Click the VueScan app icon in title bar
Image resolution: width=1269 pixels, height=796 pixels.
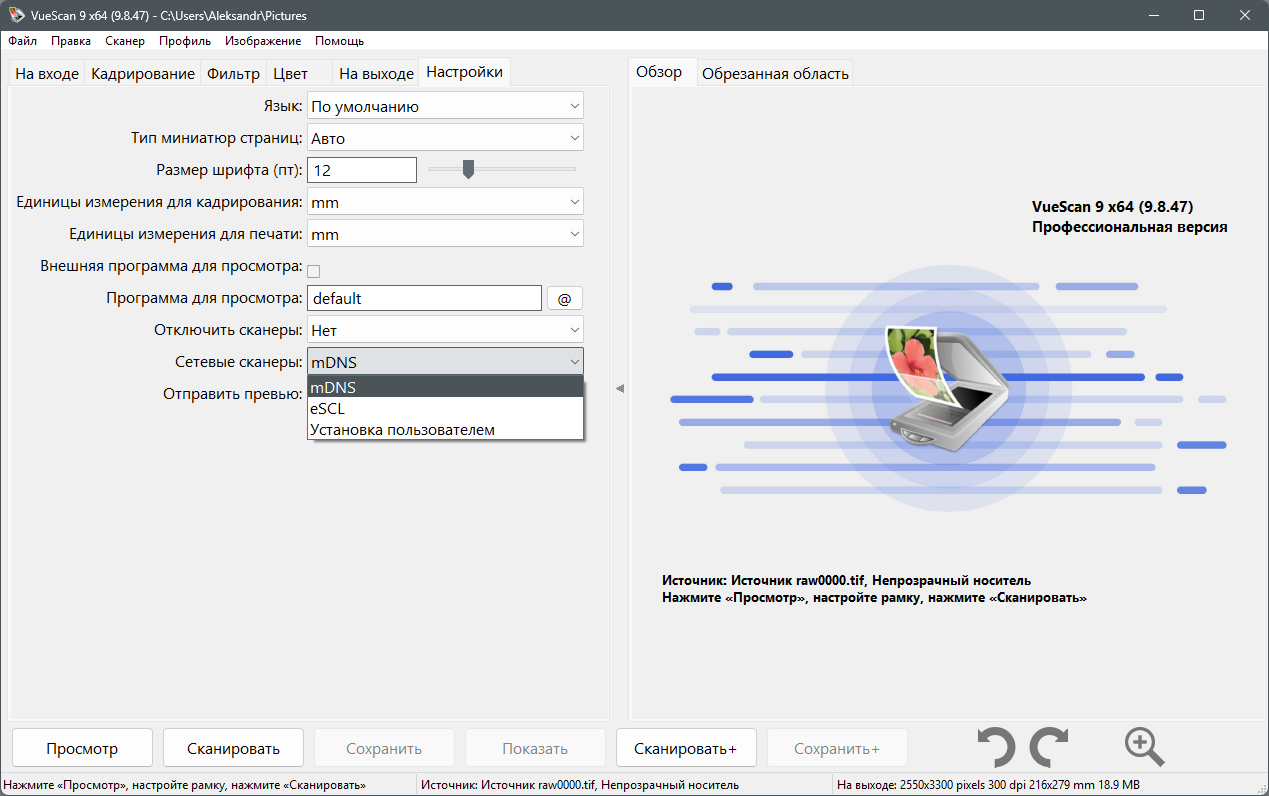pos(16,16)
